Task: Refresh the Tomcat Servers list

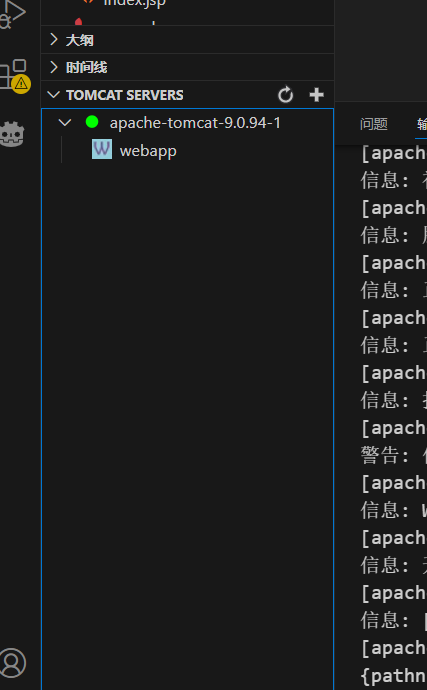Action: (285, 95)
